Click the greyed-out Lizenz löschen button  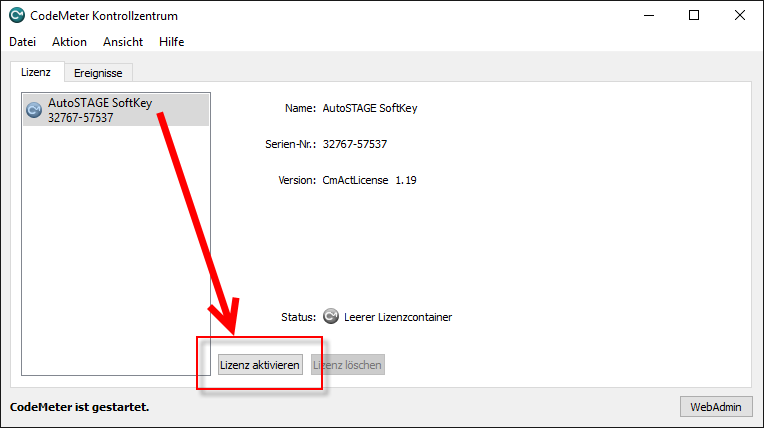[347, 365]
